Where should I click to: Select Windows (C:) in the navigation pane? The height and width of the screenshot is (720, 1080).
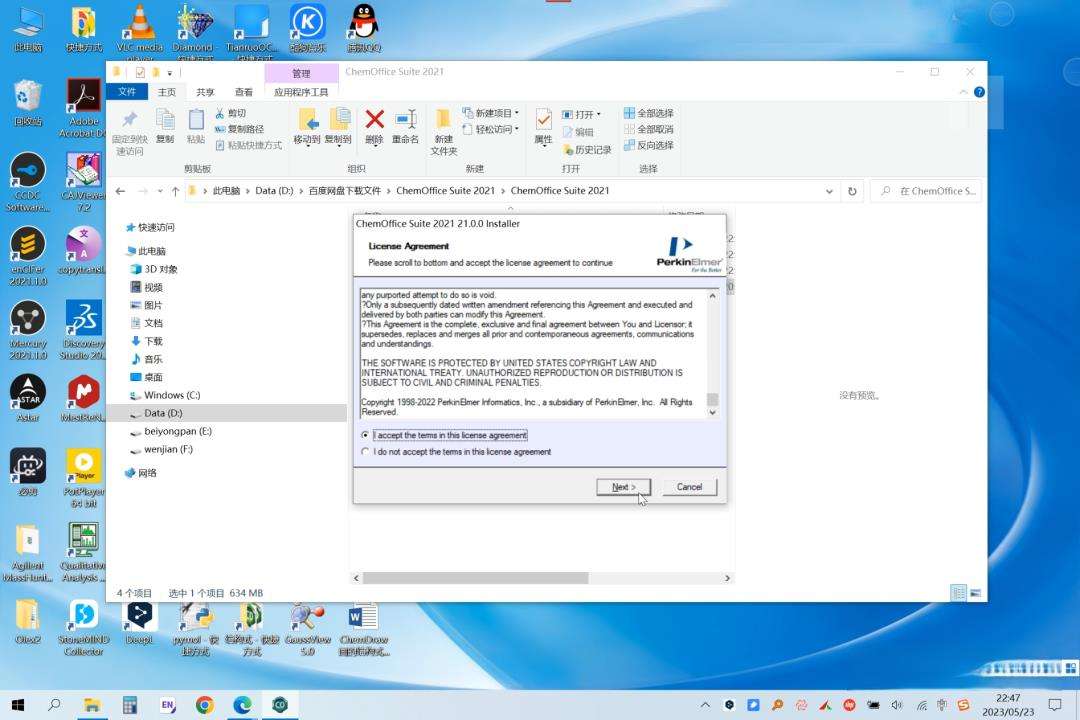pos(172,395)
